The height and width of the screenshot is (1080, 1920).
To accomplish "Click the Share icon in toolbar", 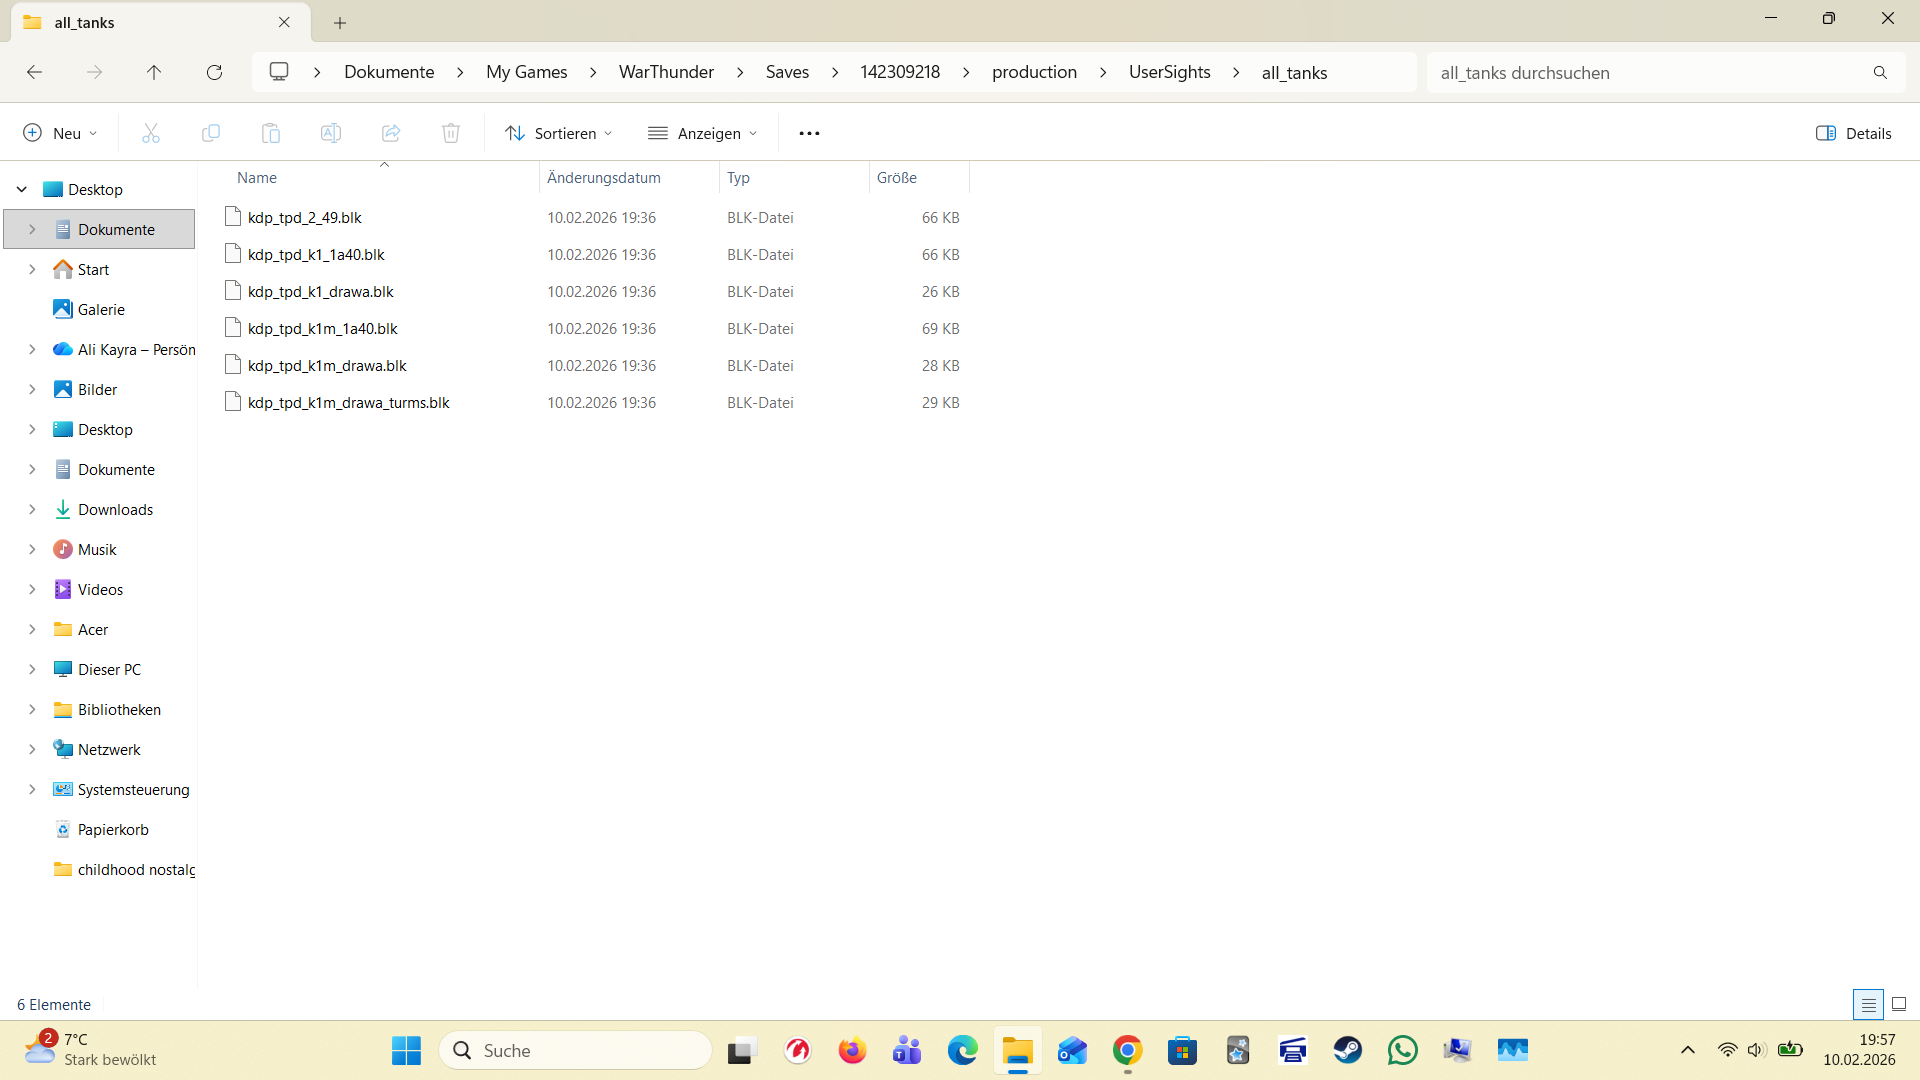I will (391, 133).
